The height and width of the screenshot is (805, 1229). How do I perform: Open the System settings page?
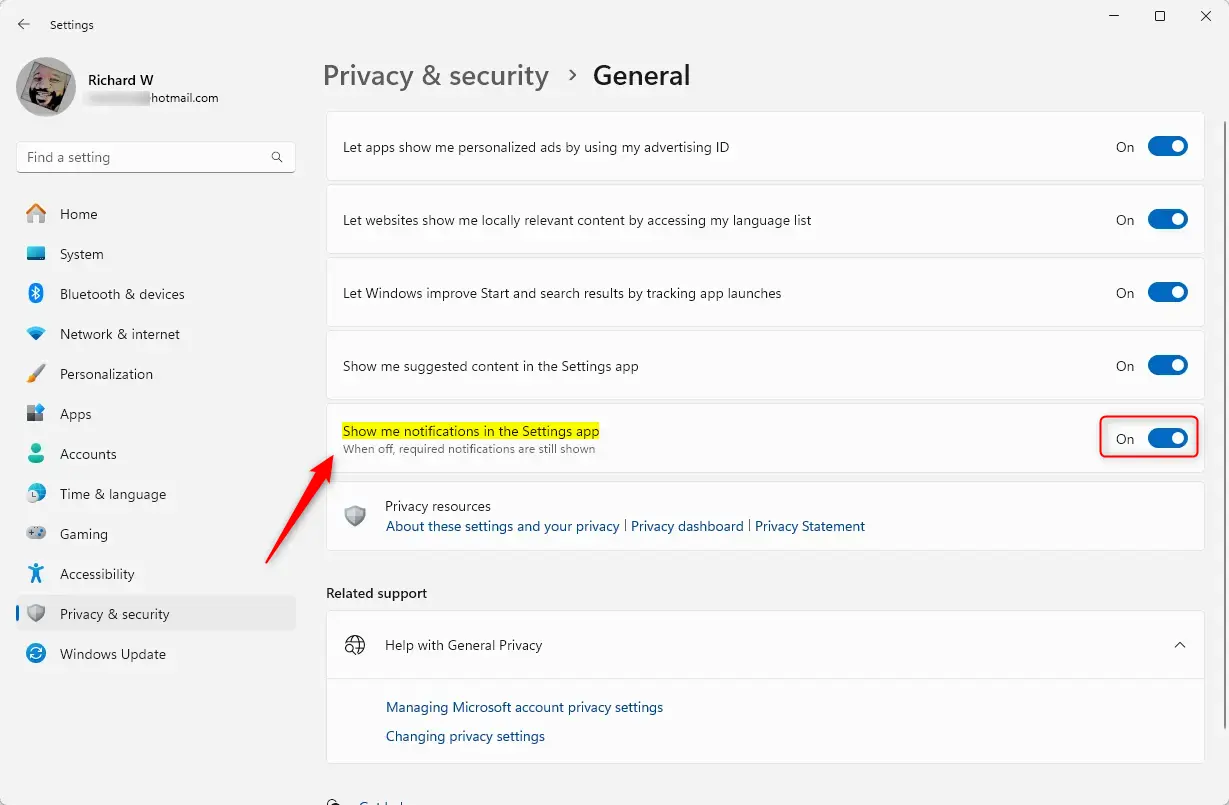pos(81,254)
